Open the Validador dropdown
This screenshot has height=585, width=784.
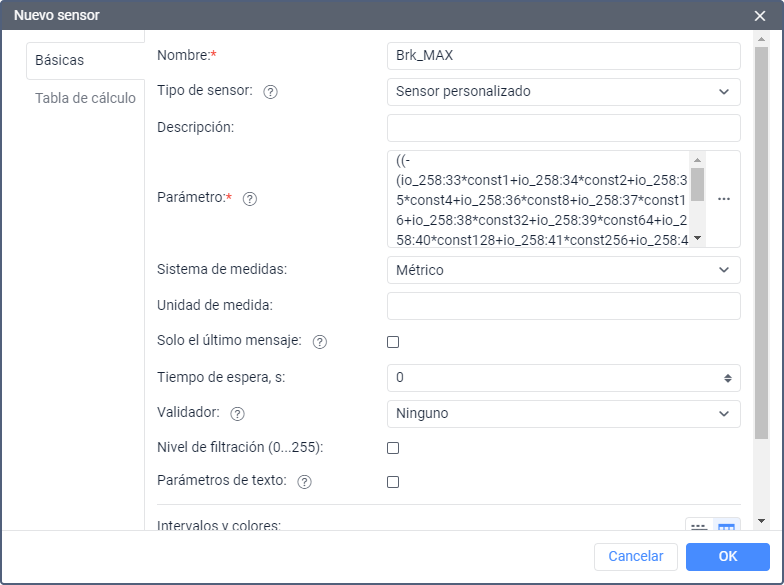[x=563, y=414]
